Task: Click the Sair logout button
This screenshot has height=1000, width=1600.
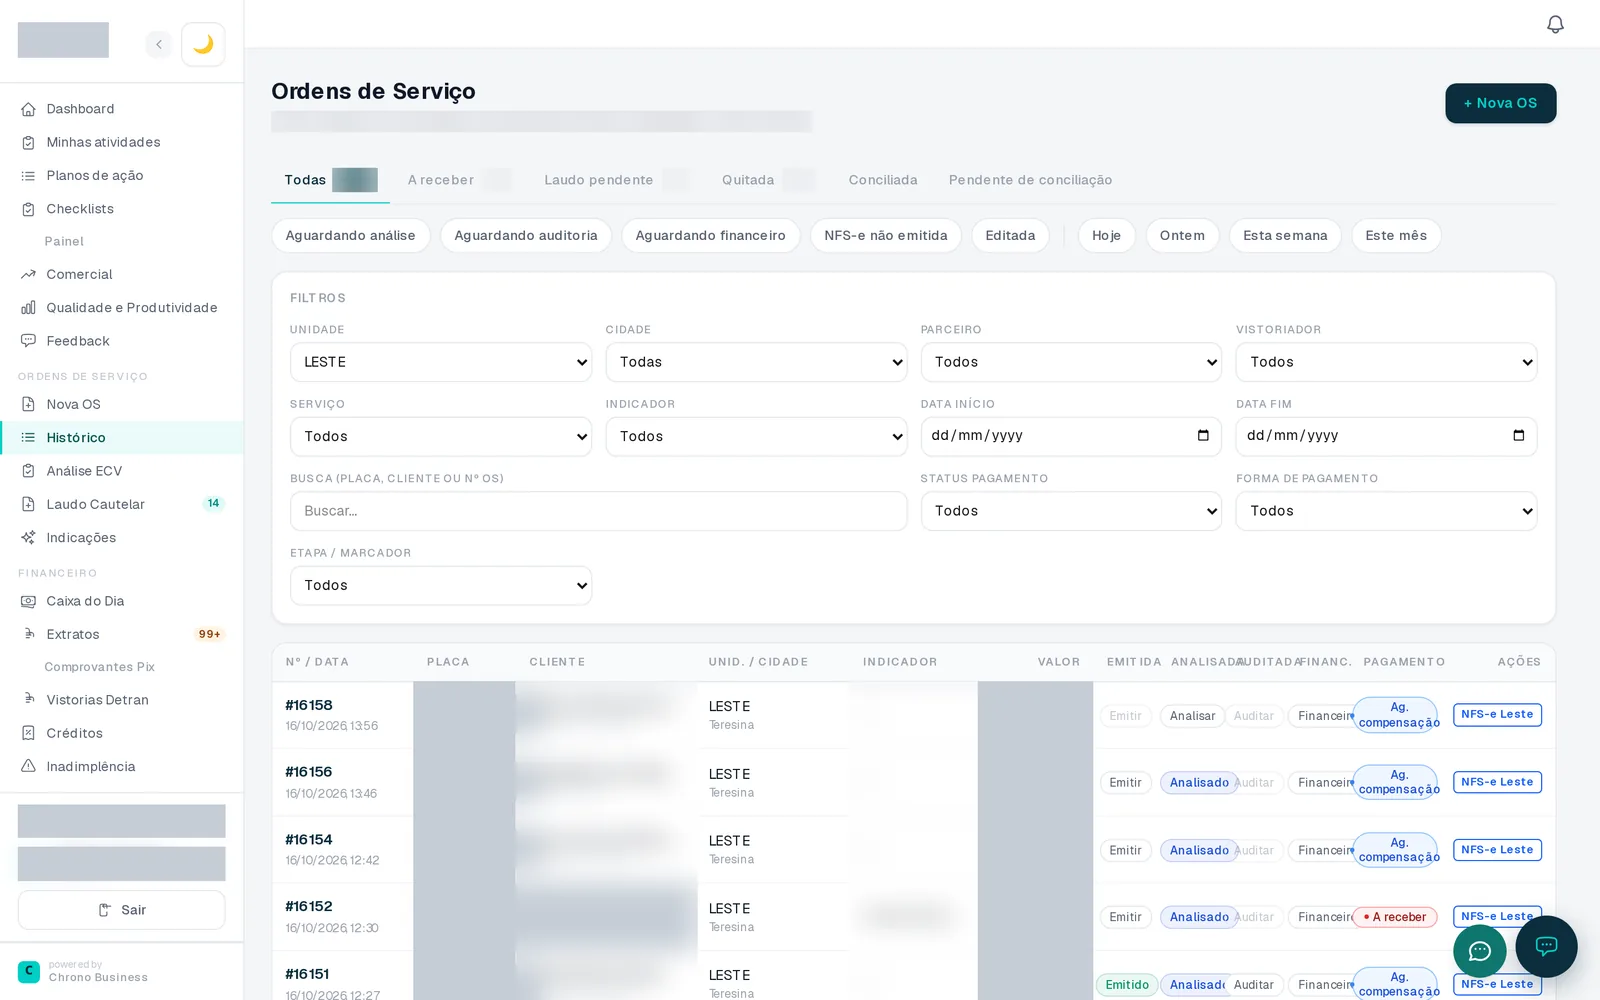Action: pyautogui.click(x=121, y=910)
